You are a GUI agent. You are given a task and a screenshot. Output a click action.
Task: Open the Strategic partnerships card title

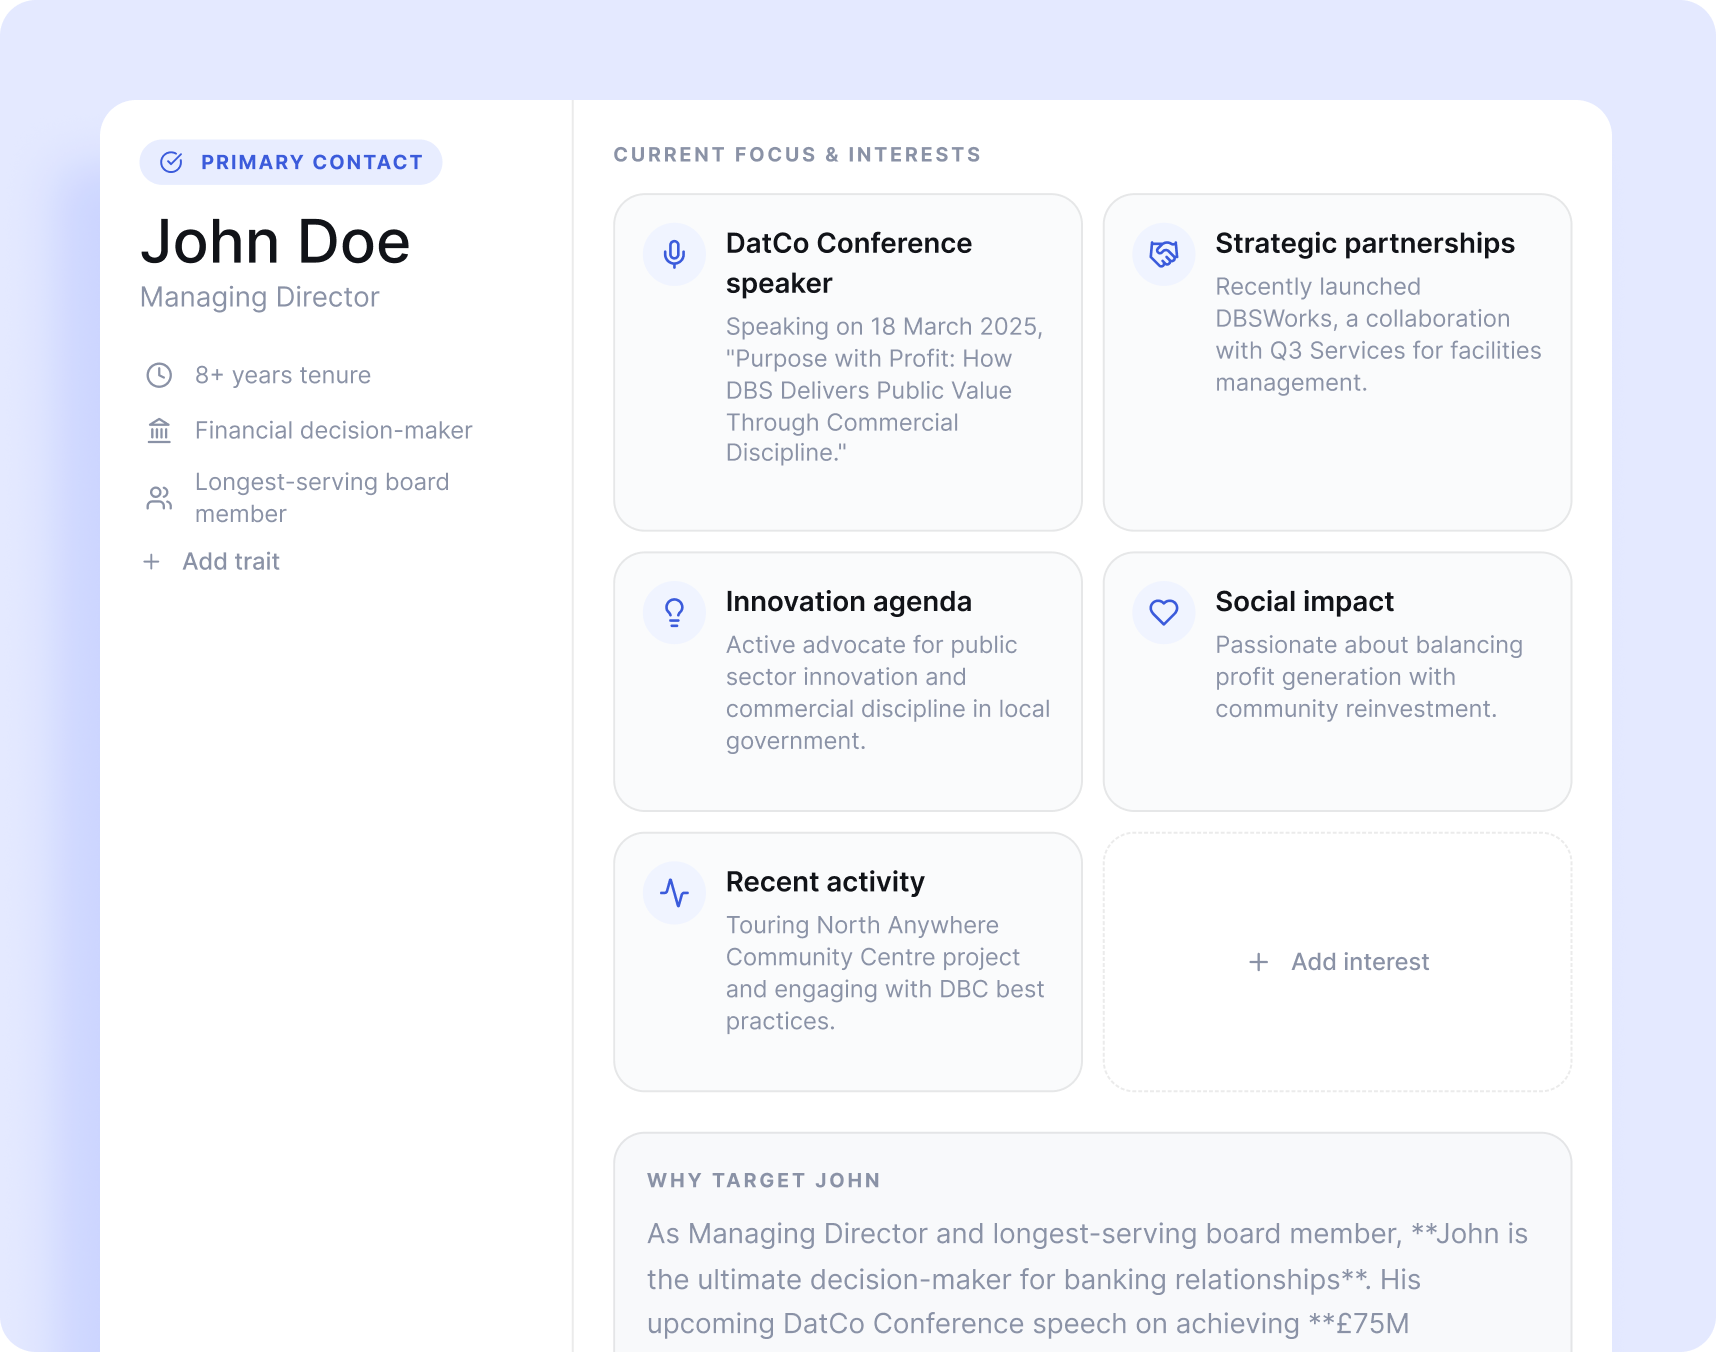1365,243
